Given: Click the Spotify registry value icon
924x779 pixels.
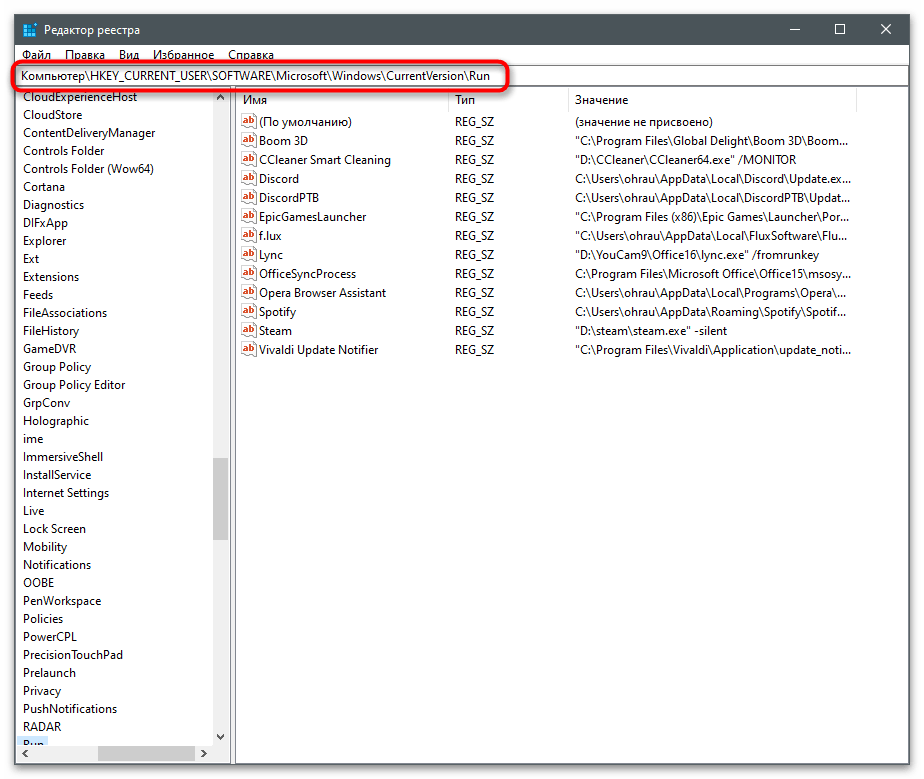Looking at the screenshot, I should tap(250, 312).
